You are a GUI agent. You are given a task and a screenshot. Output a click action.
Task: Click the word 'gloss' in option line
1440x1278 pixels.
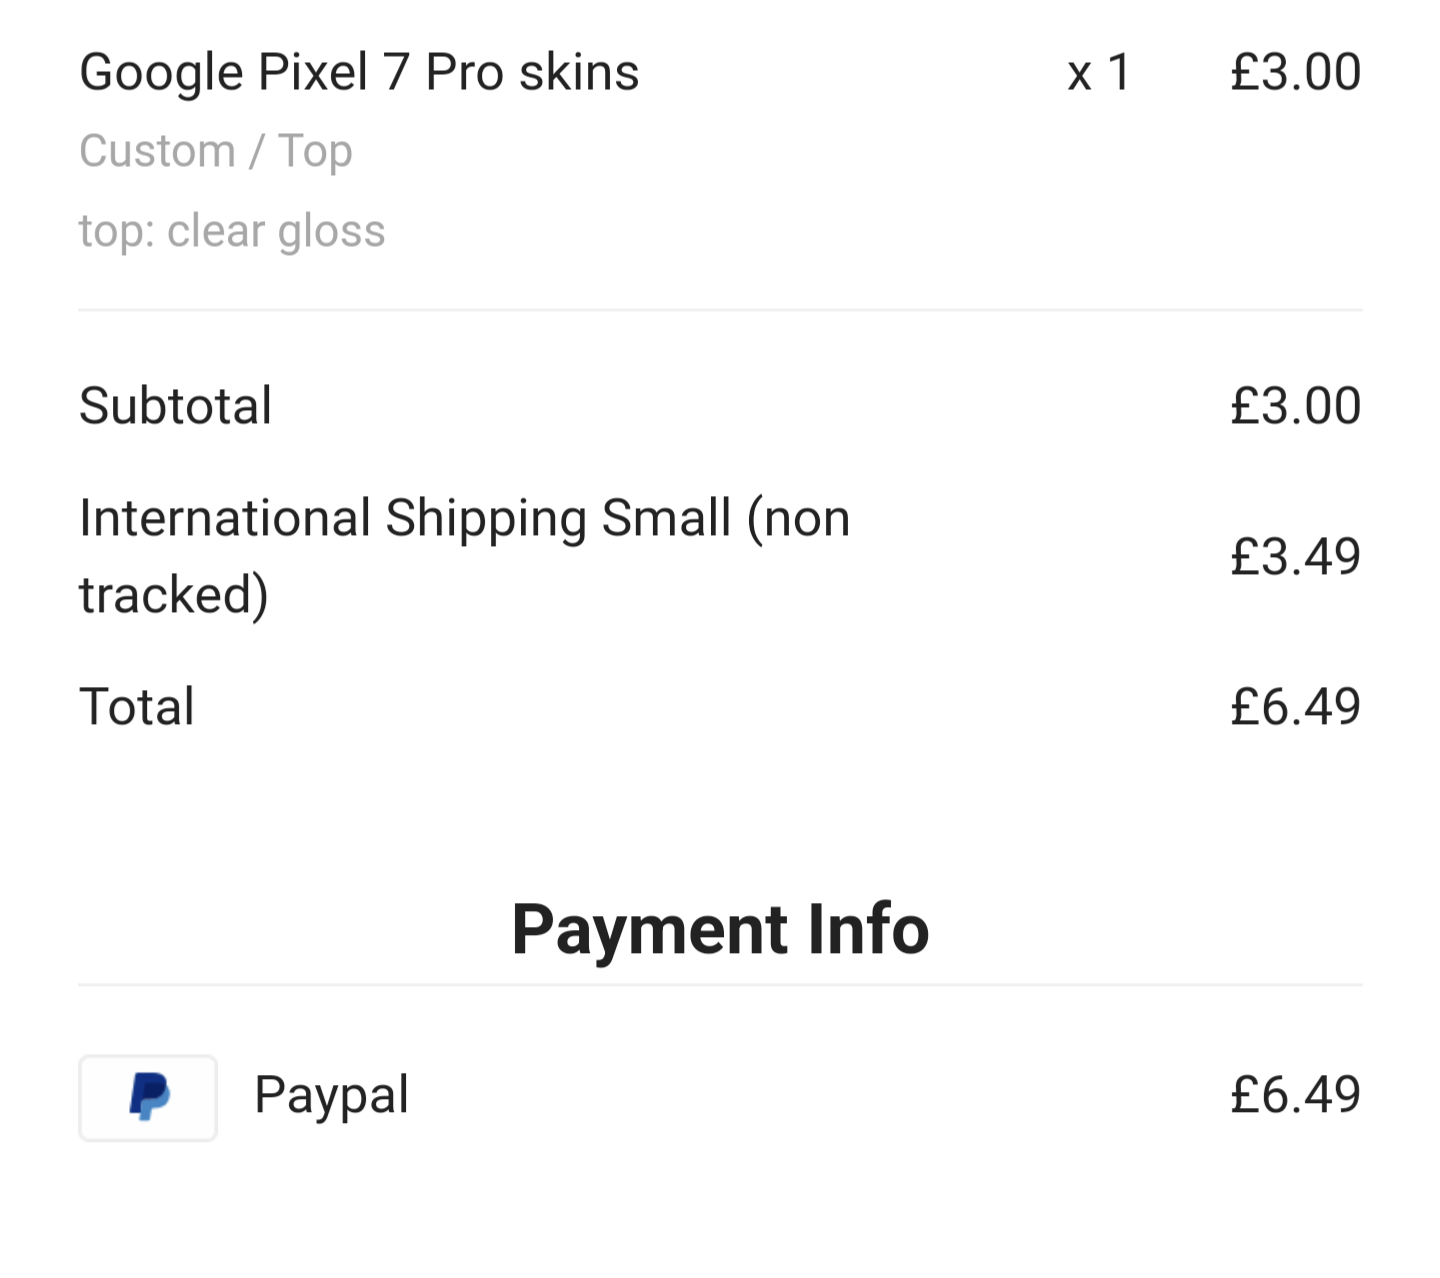coord(331,231)
